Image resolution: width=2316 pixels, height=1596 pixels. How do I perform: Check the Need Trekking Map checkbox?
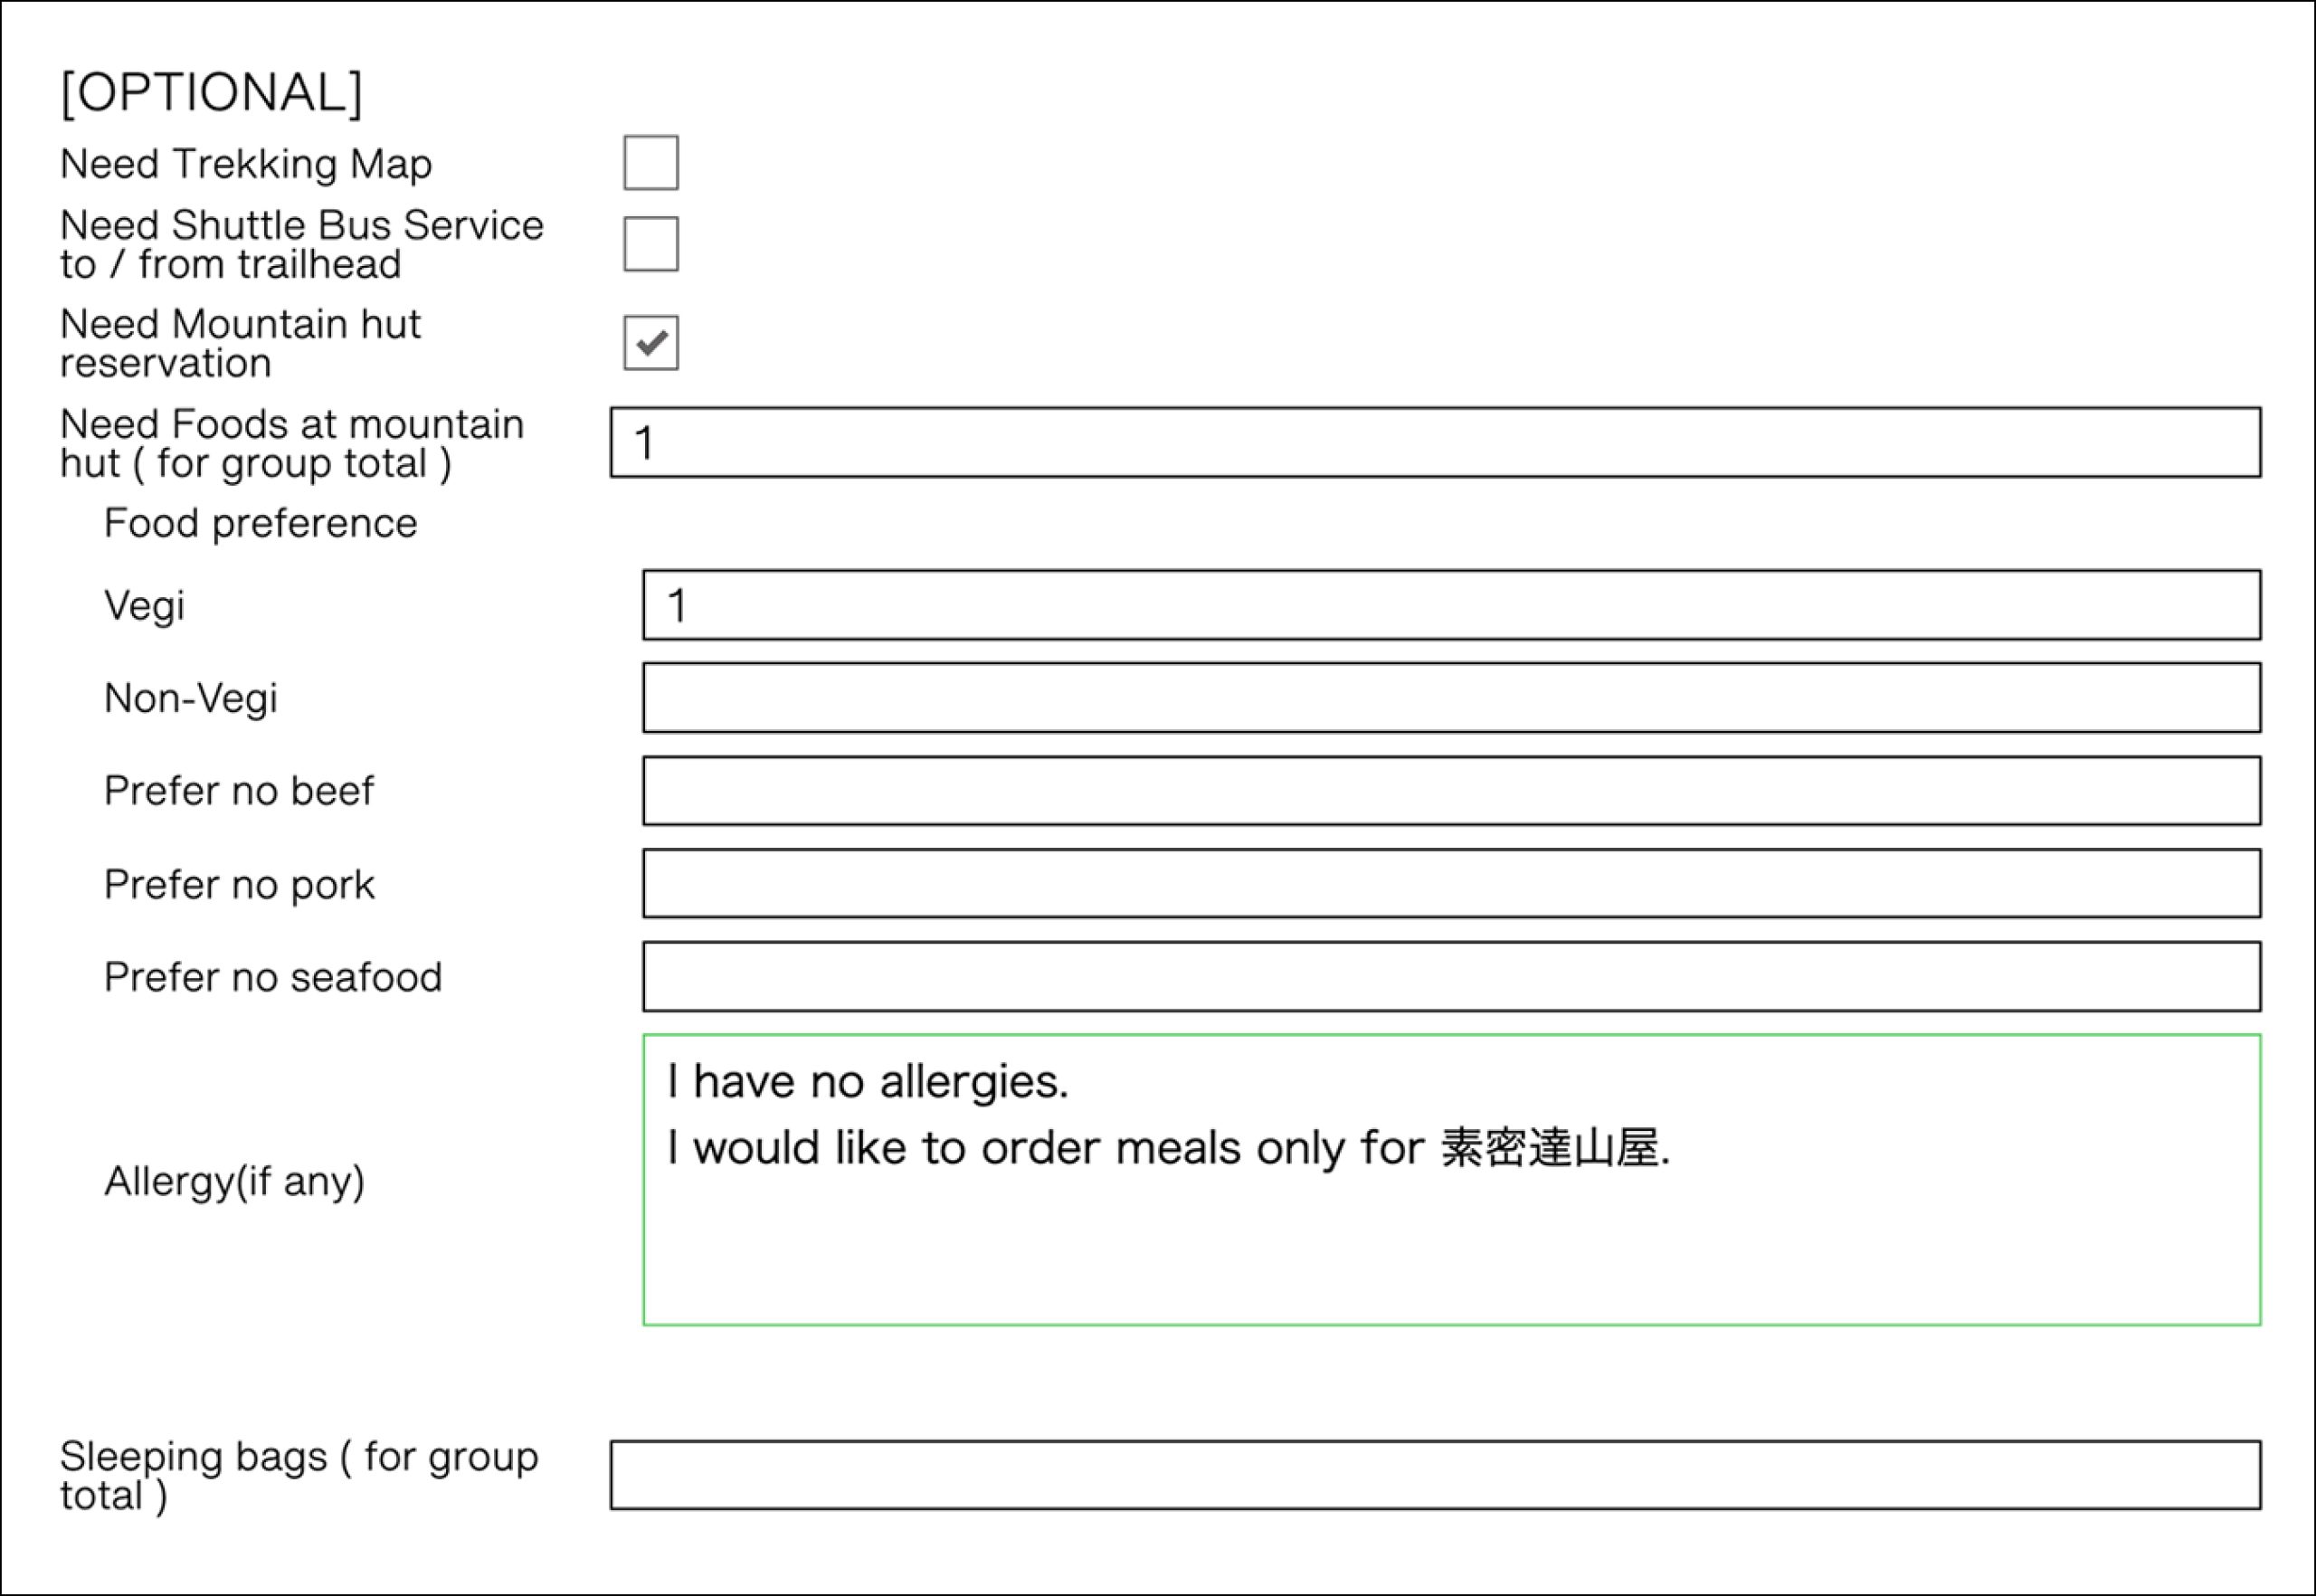point(651,162)
